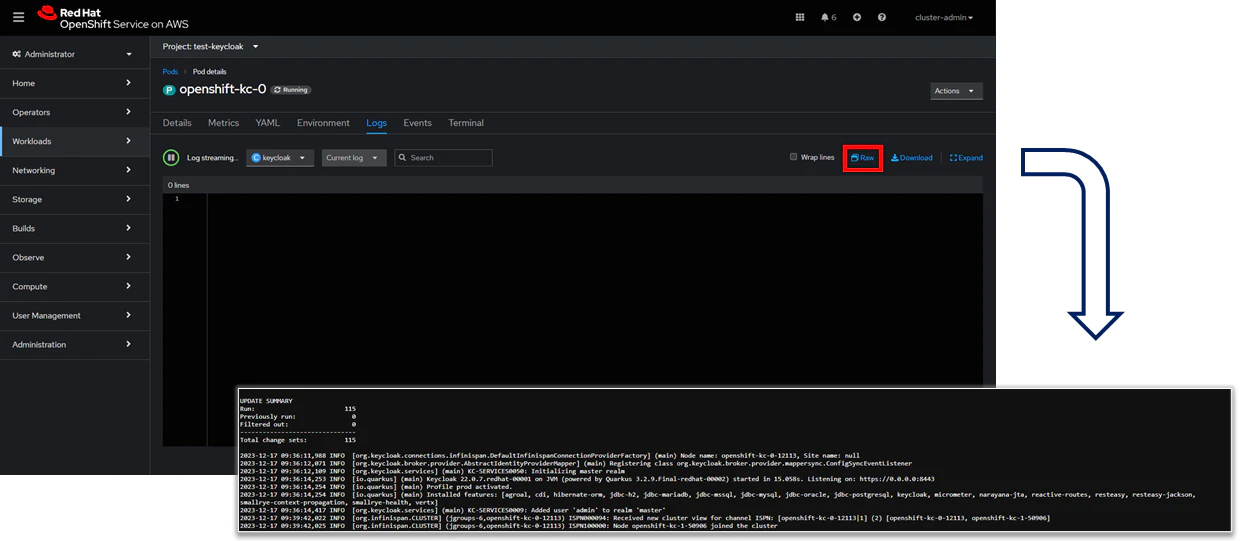This screenshot has height=541, width=1240.
Task: Open the Current log dropdown
Action: click(354, 158)
